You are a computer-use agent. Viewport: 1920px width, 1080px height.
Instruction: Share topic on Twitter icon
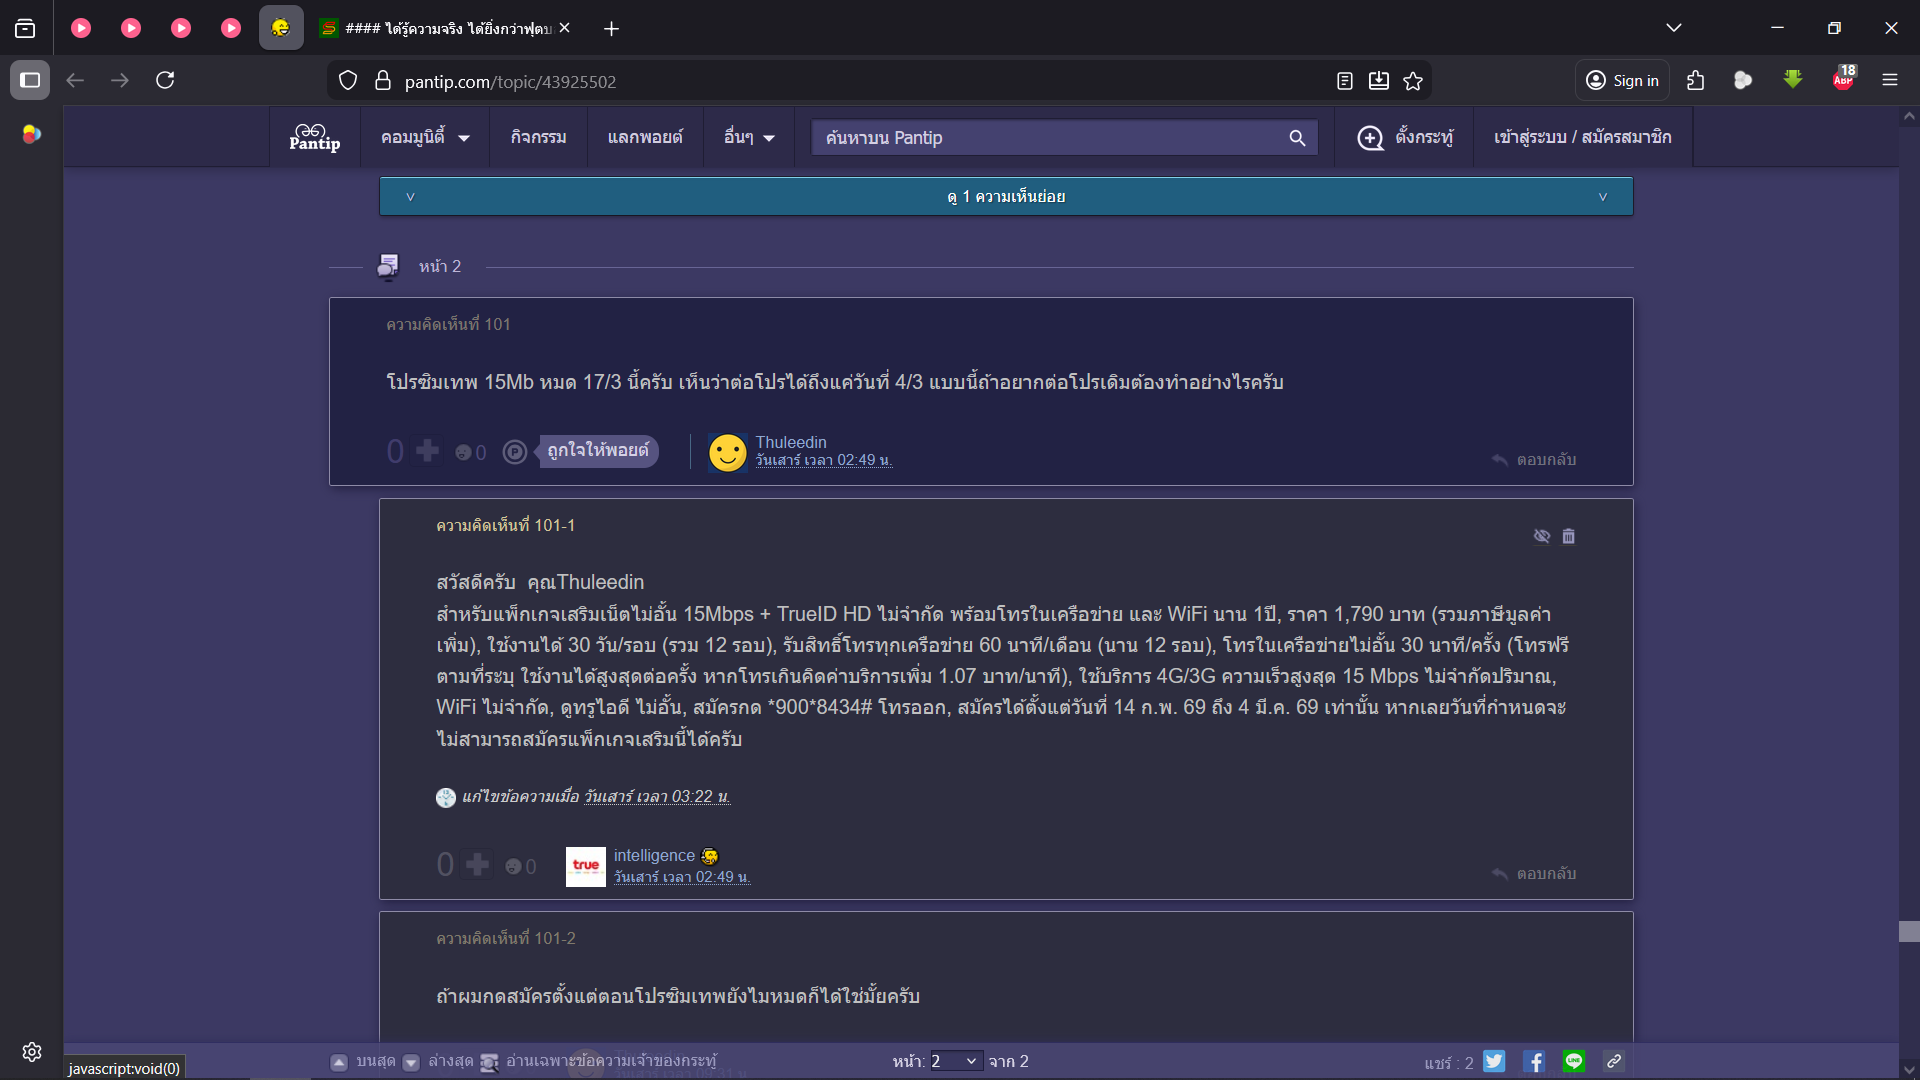click(1494, 1061)
